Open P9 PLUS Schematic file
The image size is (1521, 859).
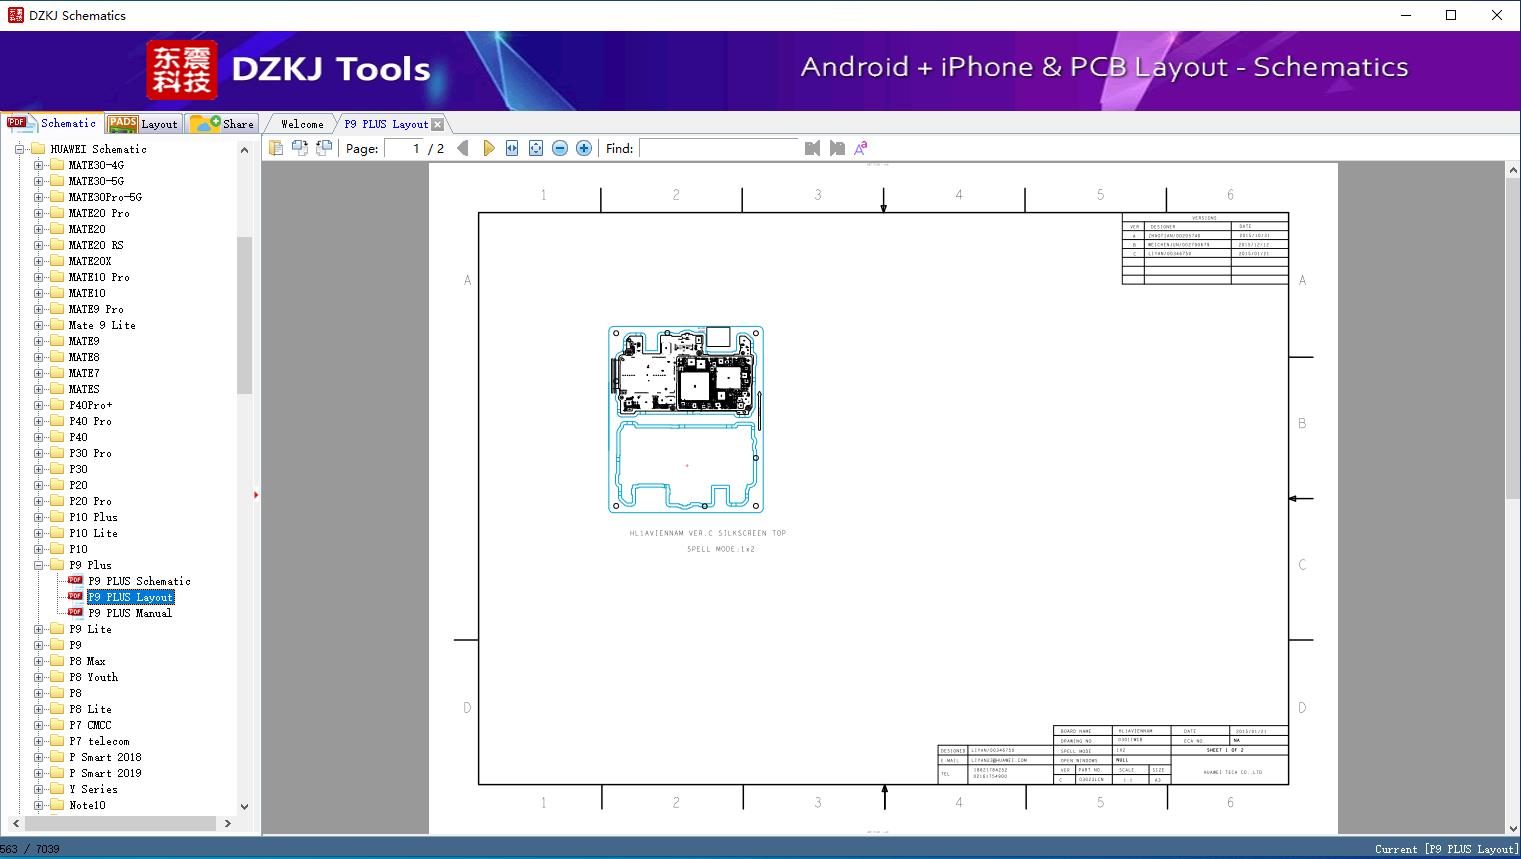pos(139,581)
